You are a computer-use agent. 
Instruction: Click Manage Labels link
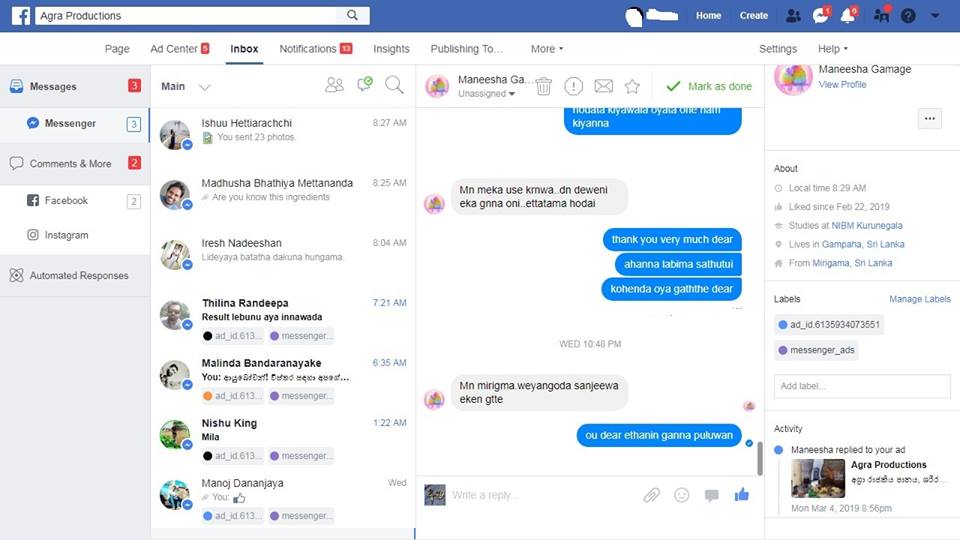click(x=920, y=299)
